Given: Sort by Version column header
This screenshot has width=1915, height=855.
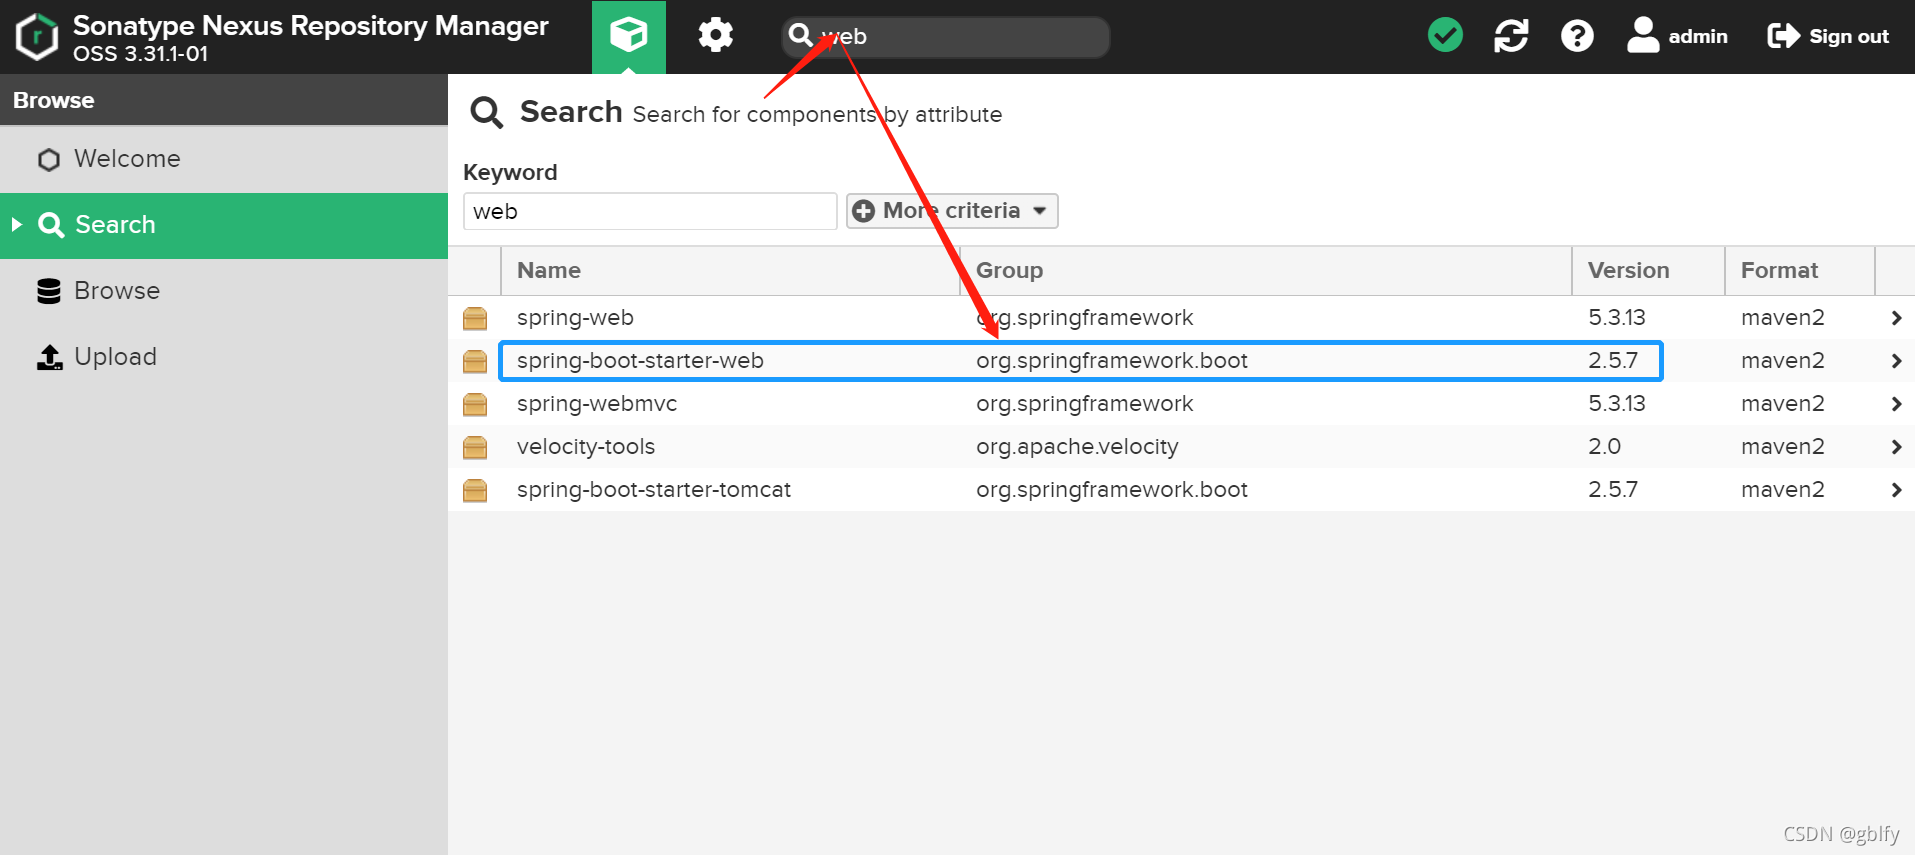Looking at the screenshot, I should 1648,271.
